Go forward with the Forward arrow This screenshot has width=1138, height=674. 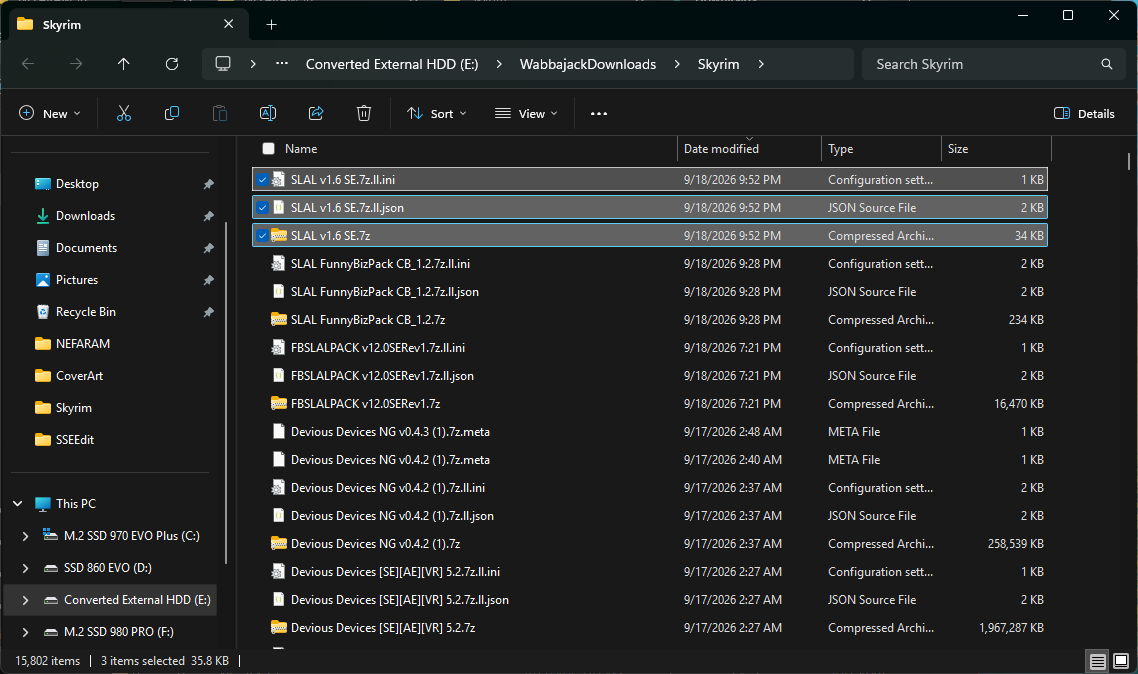[x=76, y=65]
